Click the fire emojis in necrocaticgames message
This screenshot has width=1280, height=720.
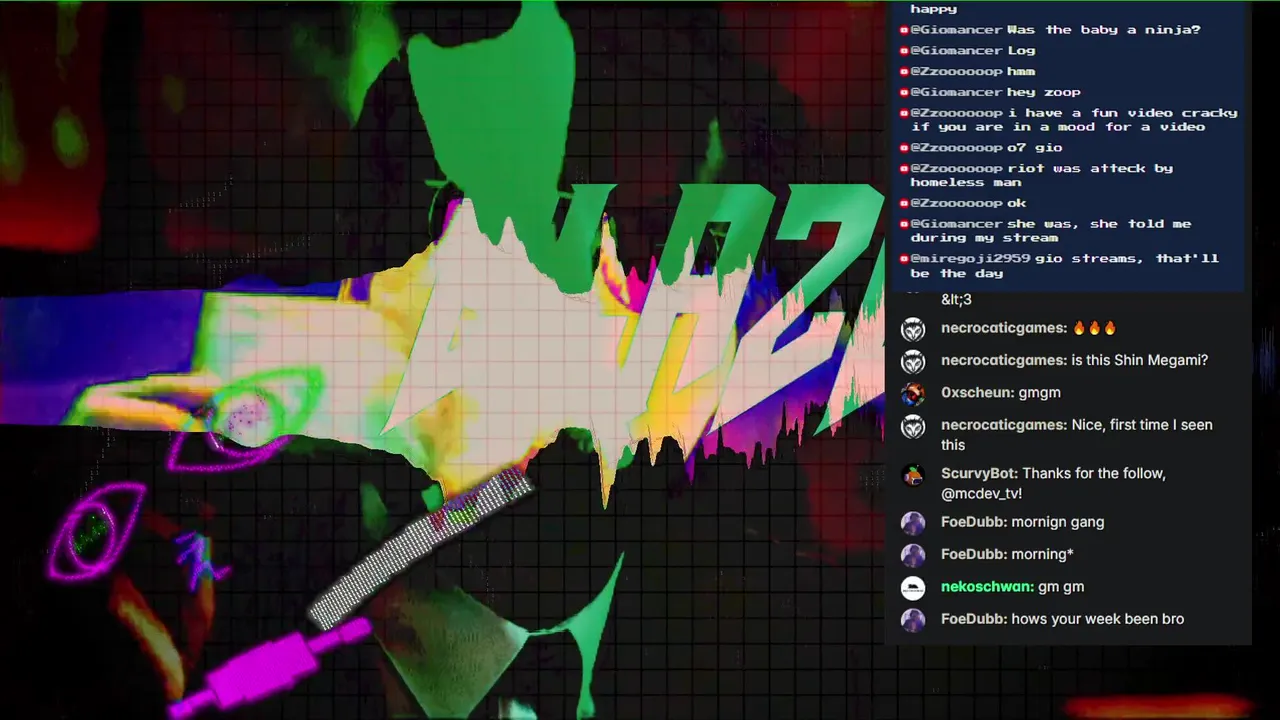point(1094,328)
